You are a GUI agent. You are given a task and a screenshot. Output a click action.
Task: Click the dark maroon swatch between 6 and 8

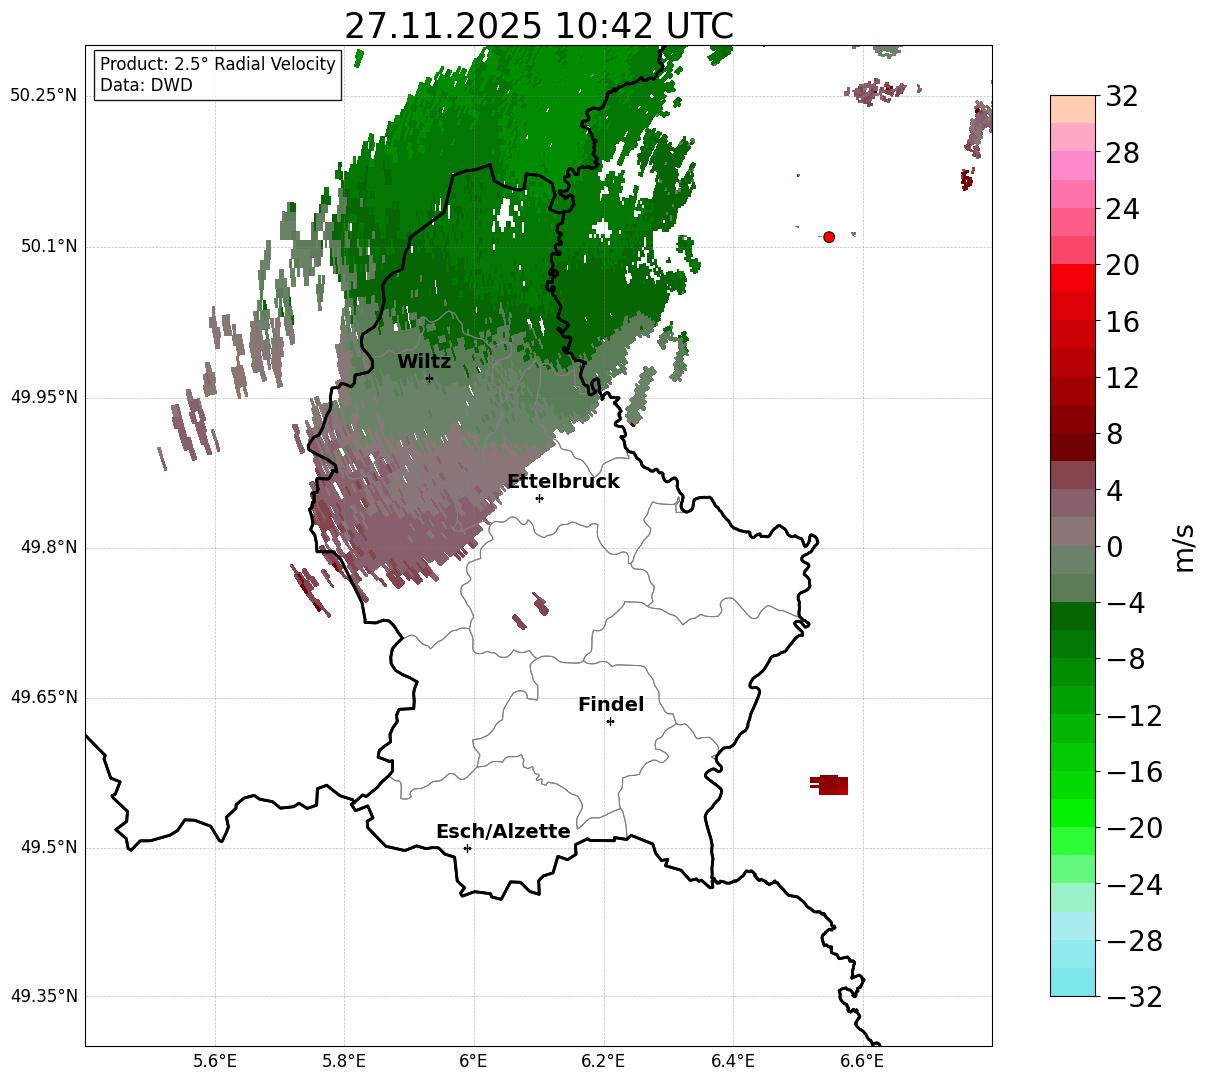pos(1073,447)
